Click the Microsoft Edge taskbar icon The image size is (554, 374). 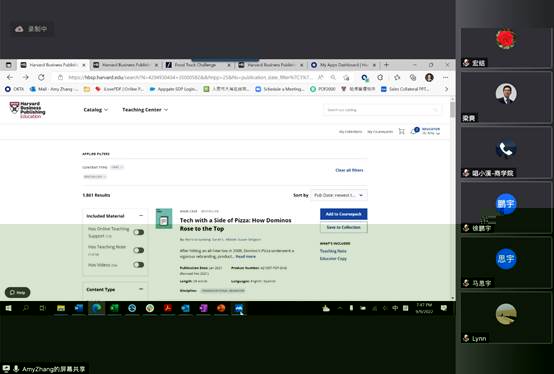tap(96, 308)
